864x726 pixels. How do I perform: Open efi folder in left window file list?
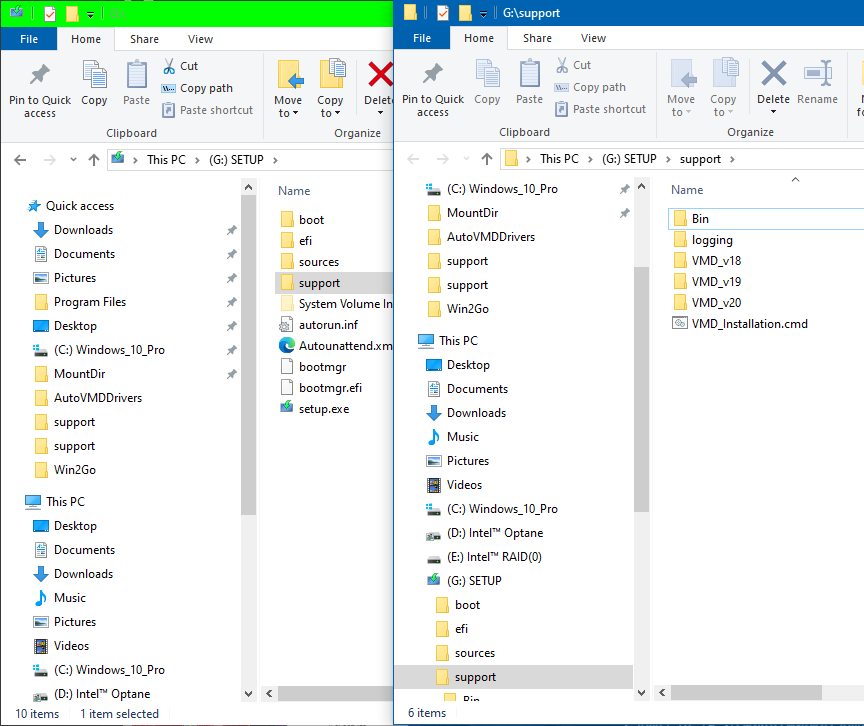305,241
